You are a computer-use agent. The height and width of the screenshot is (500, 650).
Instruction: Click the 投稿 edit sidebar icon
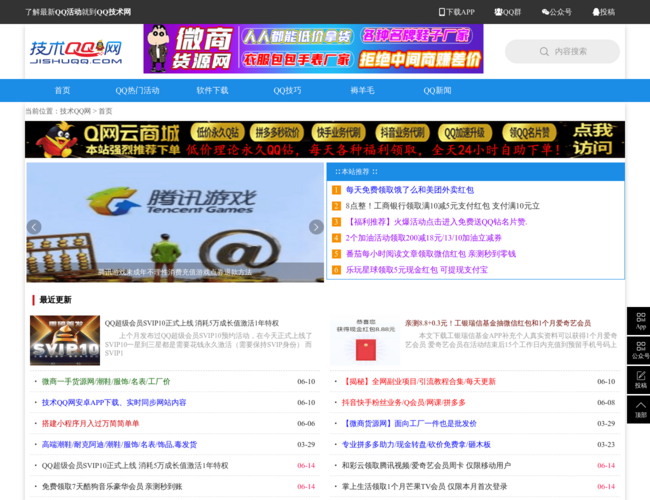pyautogui.click(x=640, y=380)
